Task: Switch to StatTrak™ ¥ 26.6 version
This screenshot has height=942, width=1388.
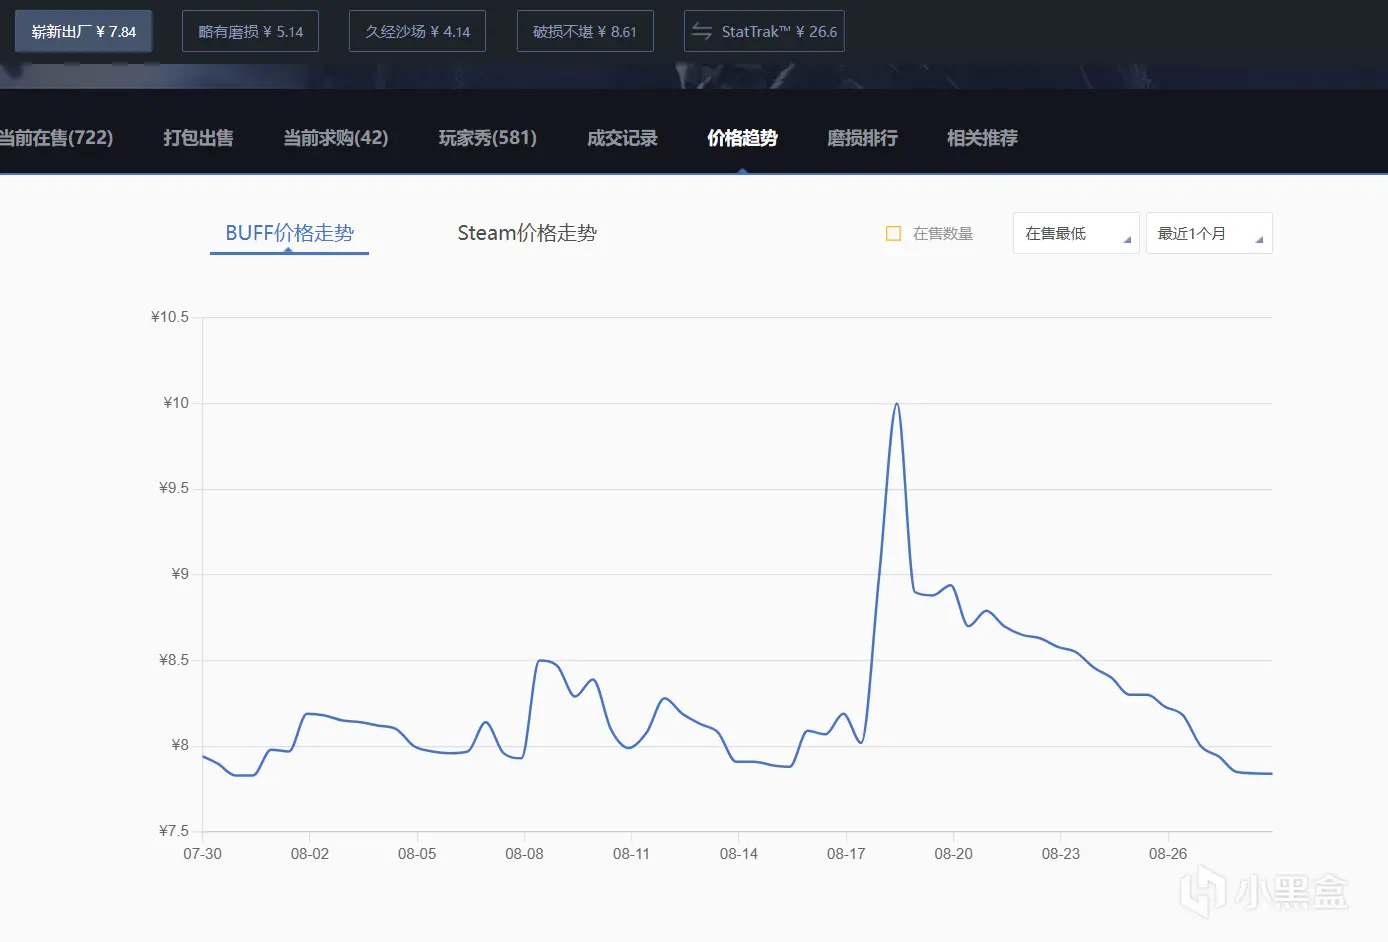Action: tap(764, 31)
